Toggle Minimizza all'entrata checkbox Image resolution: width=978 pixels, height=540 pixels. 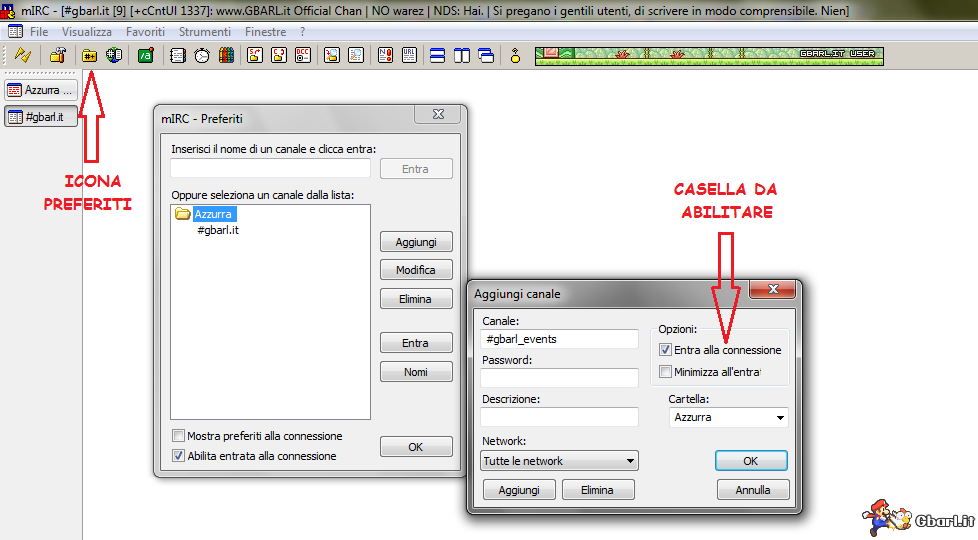[x=665, y=372]
